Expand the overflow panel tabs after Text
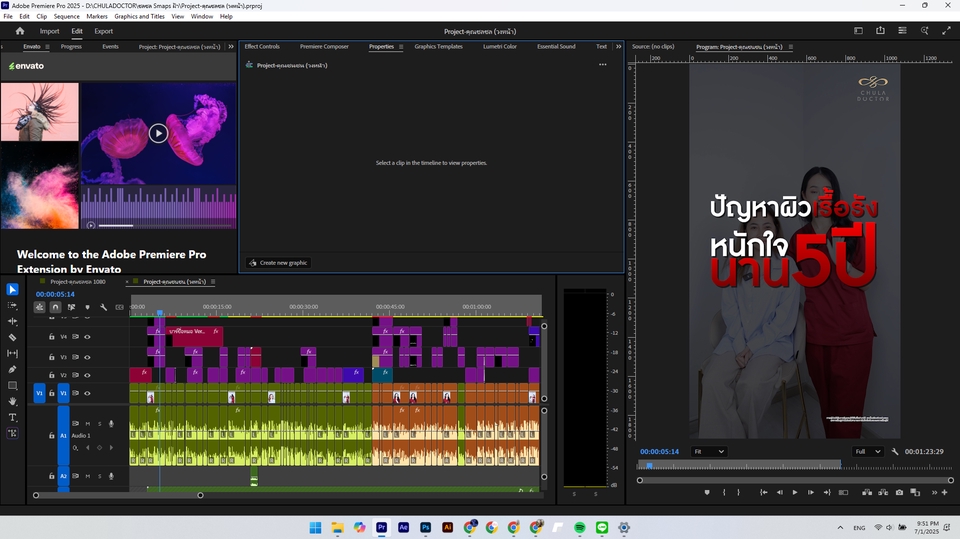Screen dimensions: 960x539 pyautogui.click(x=618, y=46)
